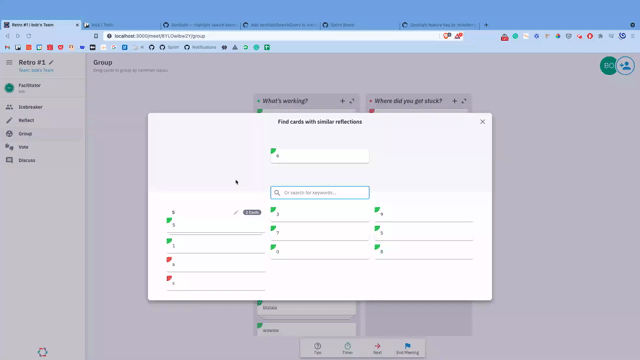This screenshot has height=360, width=640.
Task: Switch to the Spotlight feature flag tab
Action: click(x=440, y=25)
